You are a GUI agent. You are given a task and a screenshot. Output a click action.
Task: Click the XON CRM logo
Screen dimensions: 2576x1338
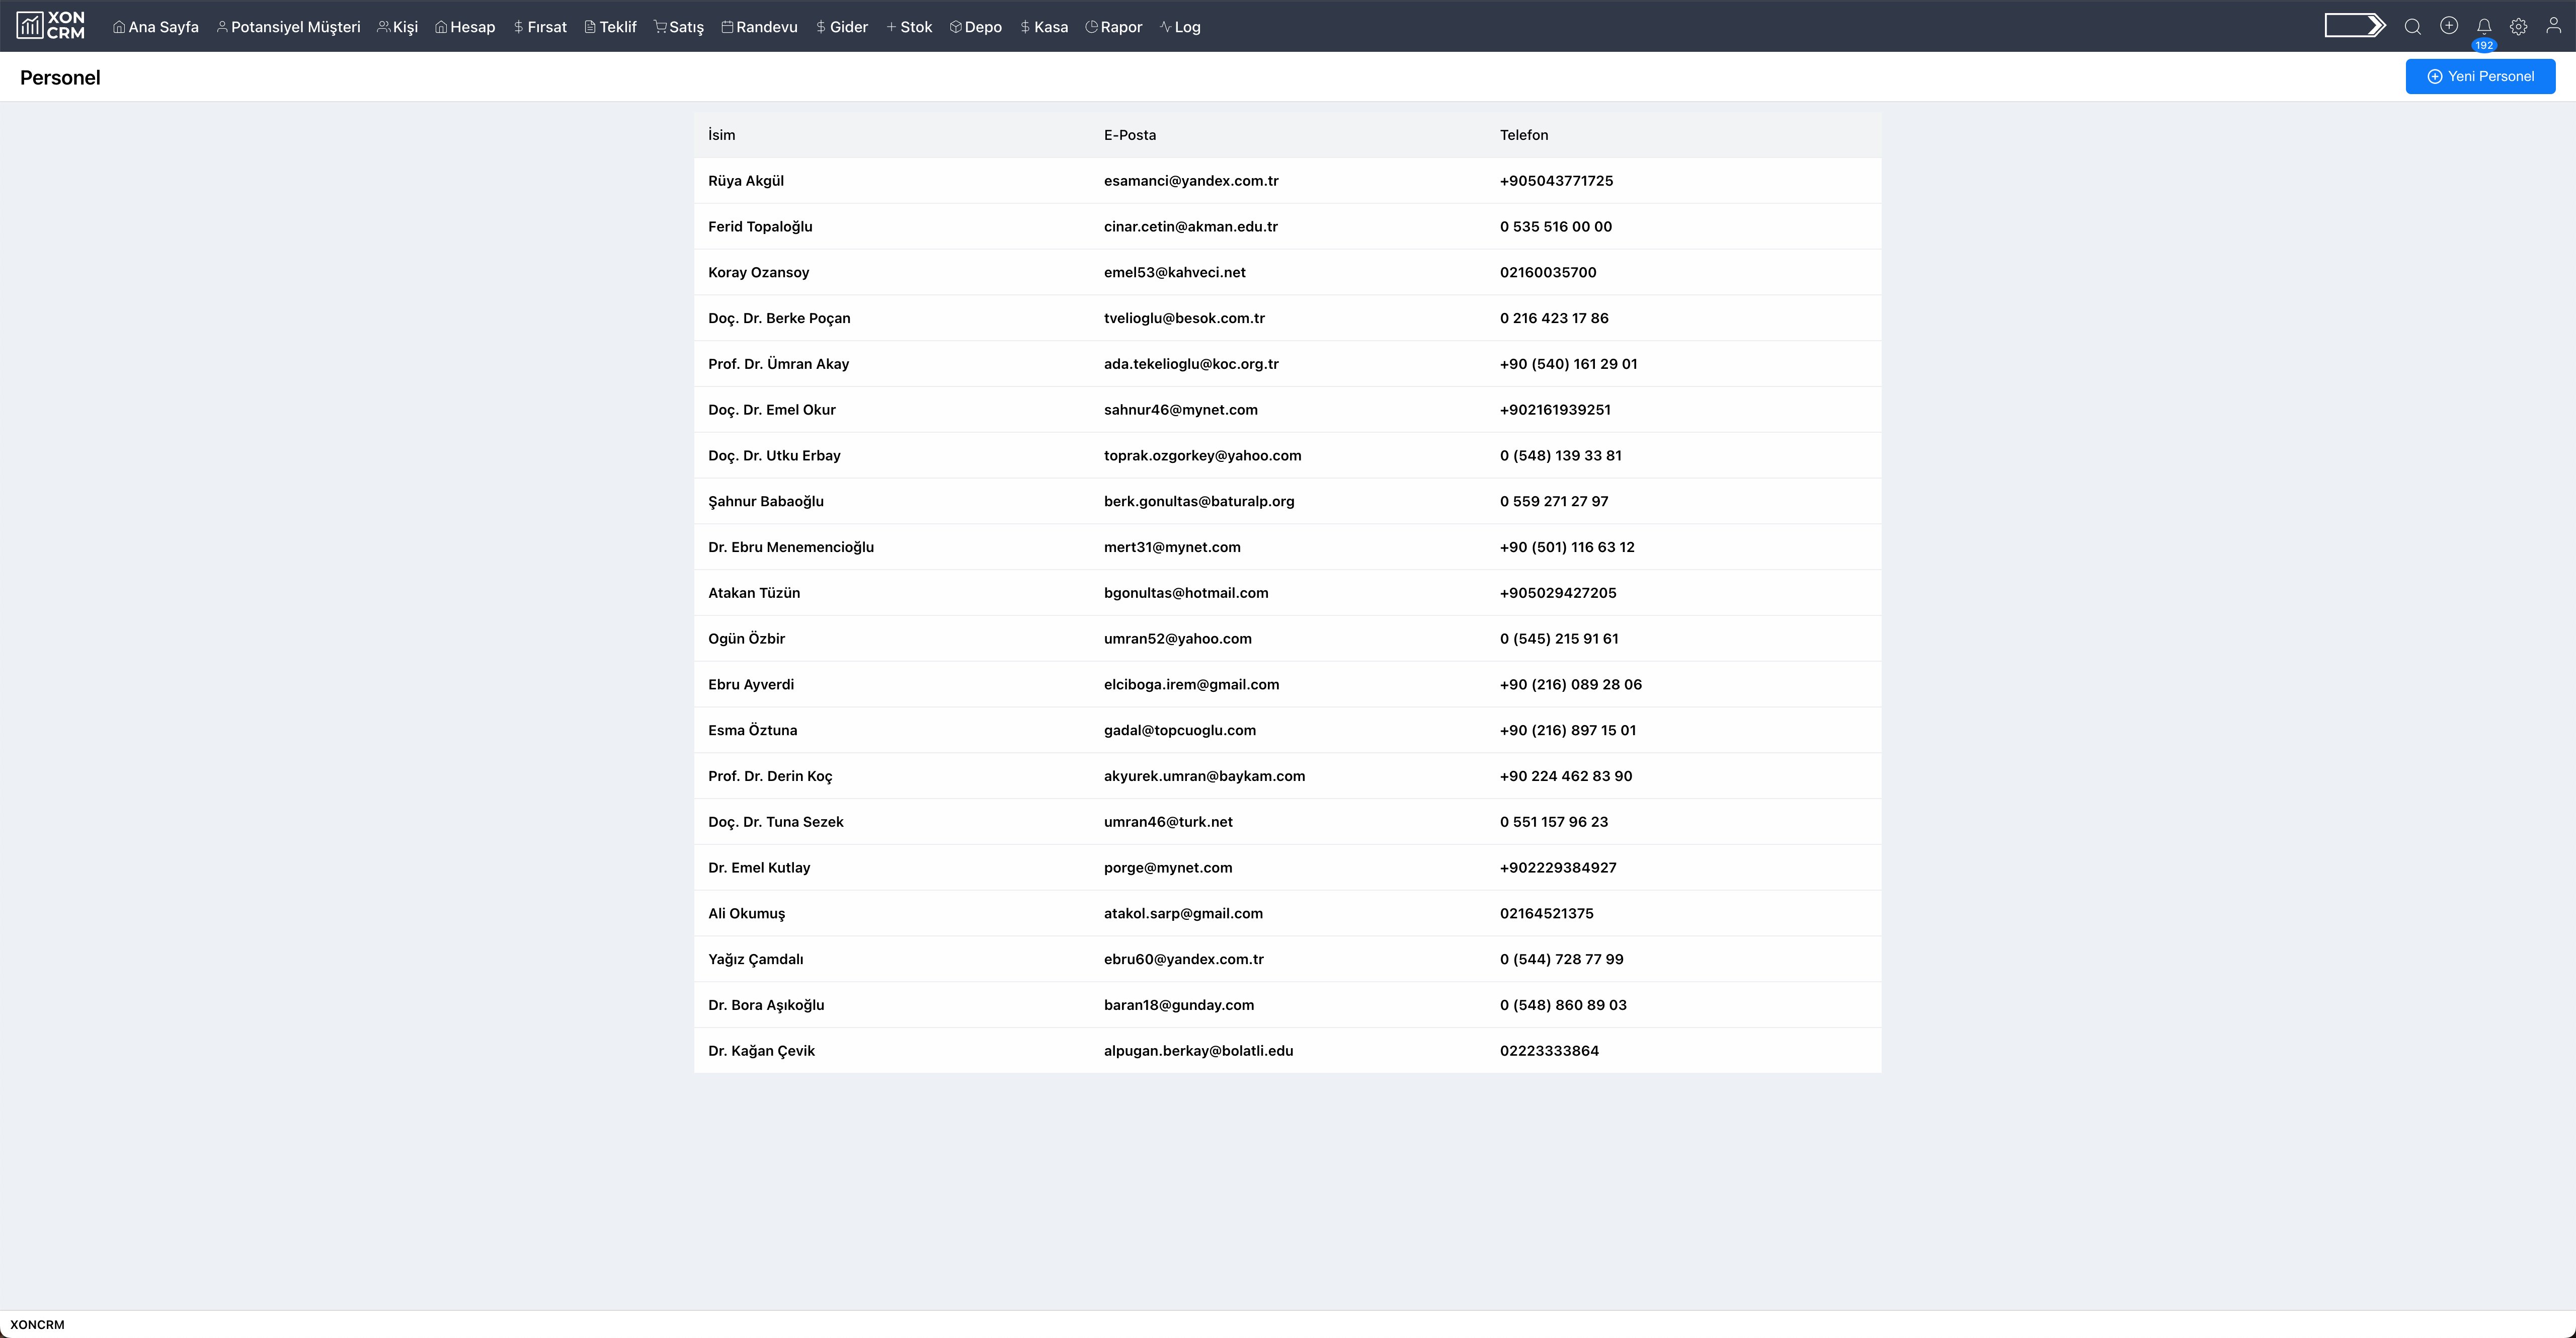51,26
